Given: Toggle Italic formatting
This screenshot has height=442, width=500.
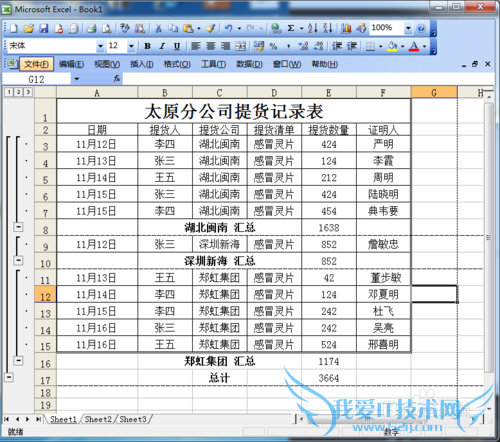Looking at the screenshot, I should (162, 46).
